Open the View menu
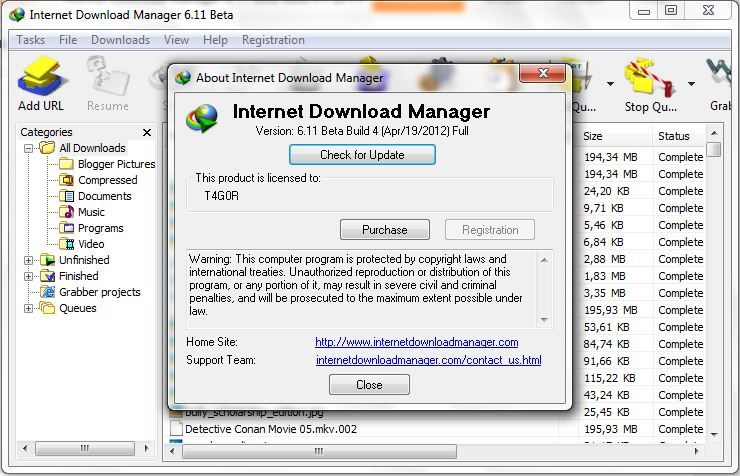740x476 pixels. (177, 40)
